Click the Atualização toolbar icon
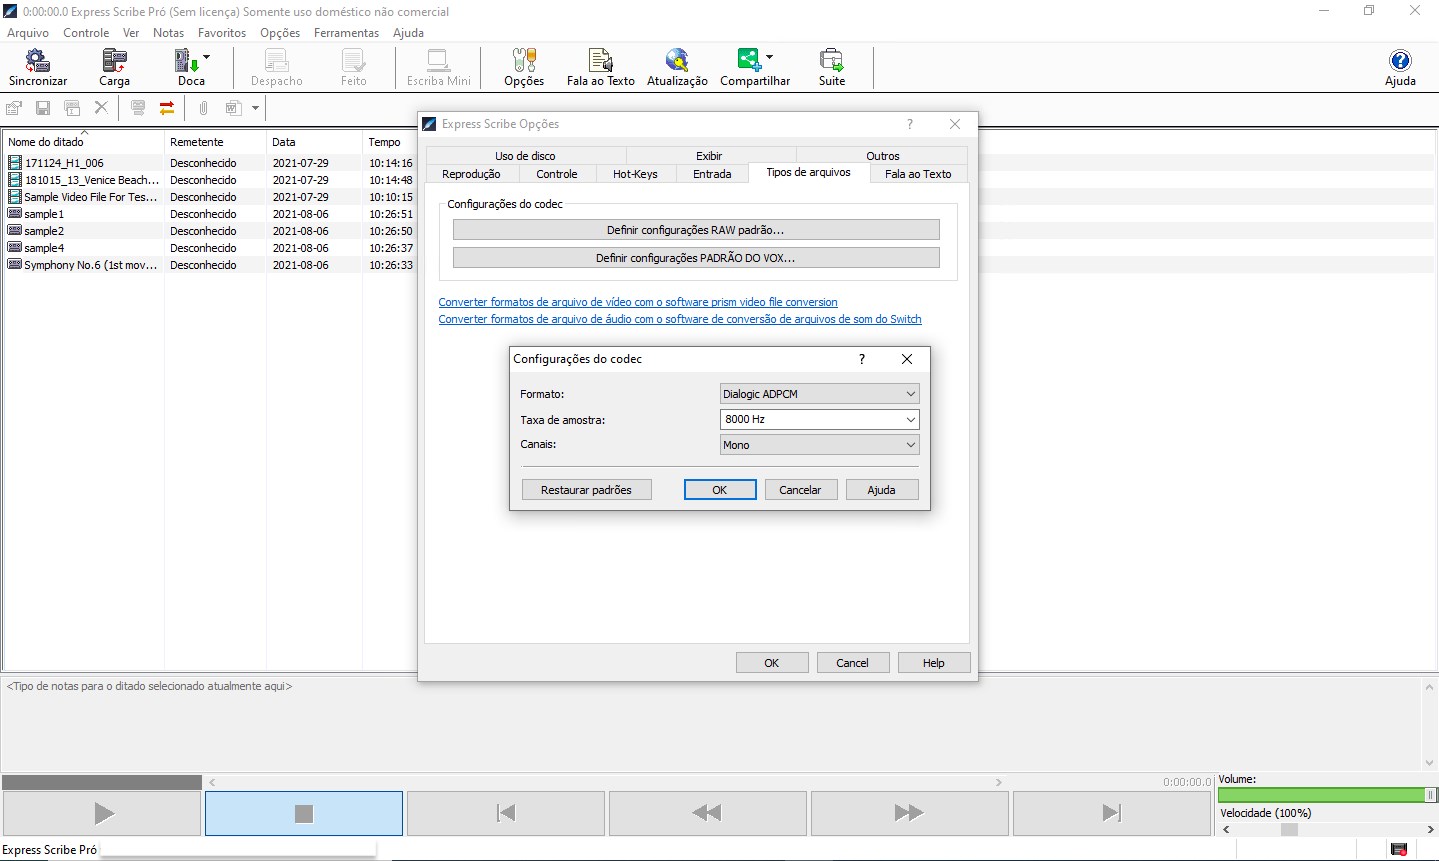Image resolution: width=1439 pixels, height=861 pixels. pos(677,67)
